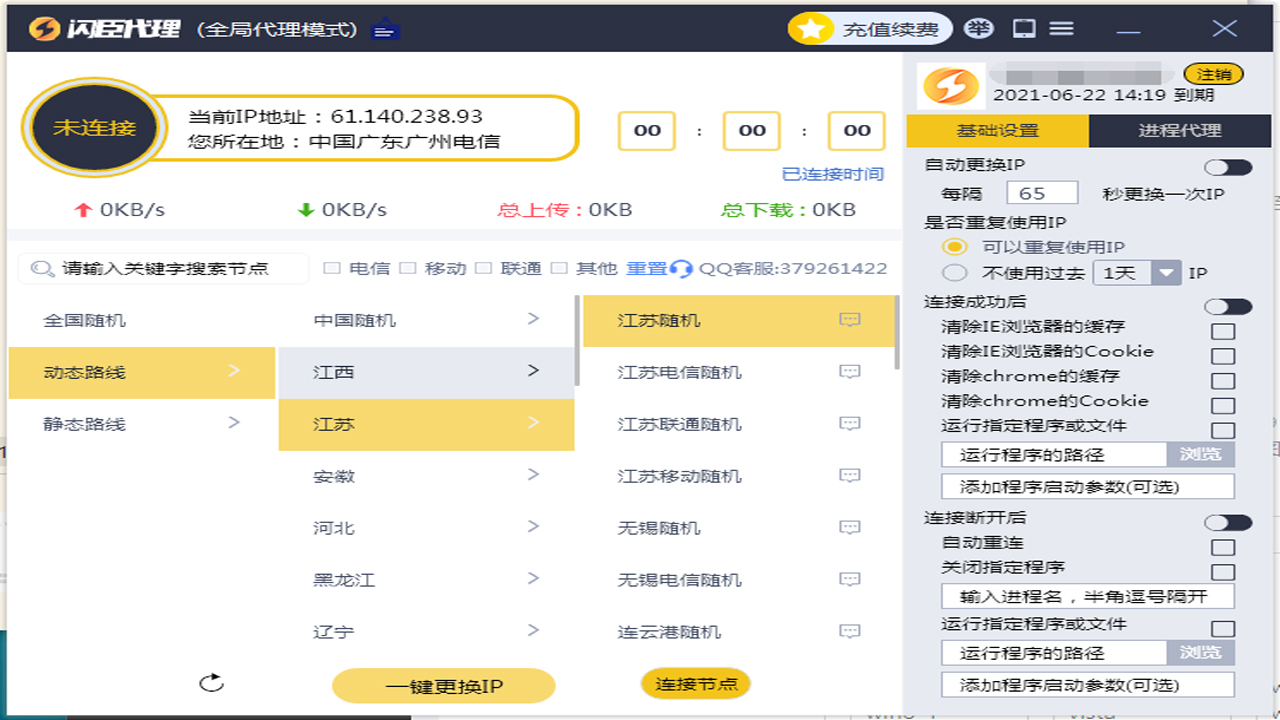
Task: Open the 举 report icon
Action: click(979, 29)
